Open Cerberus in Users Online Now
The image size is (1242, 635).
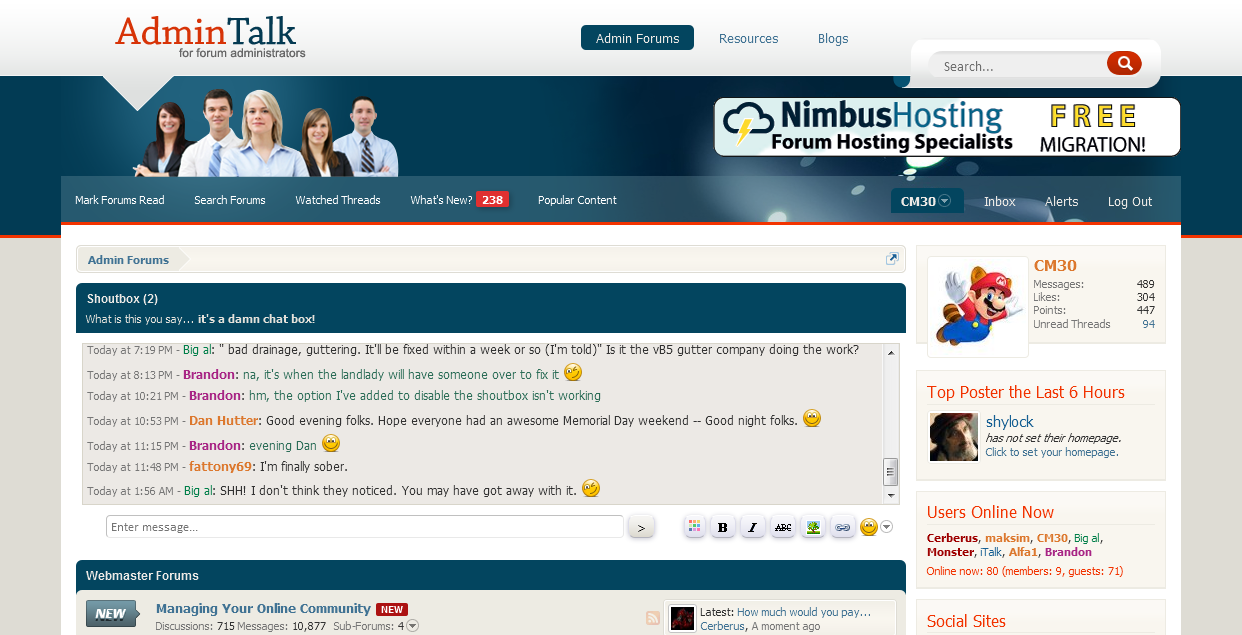tap(952, 538)
